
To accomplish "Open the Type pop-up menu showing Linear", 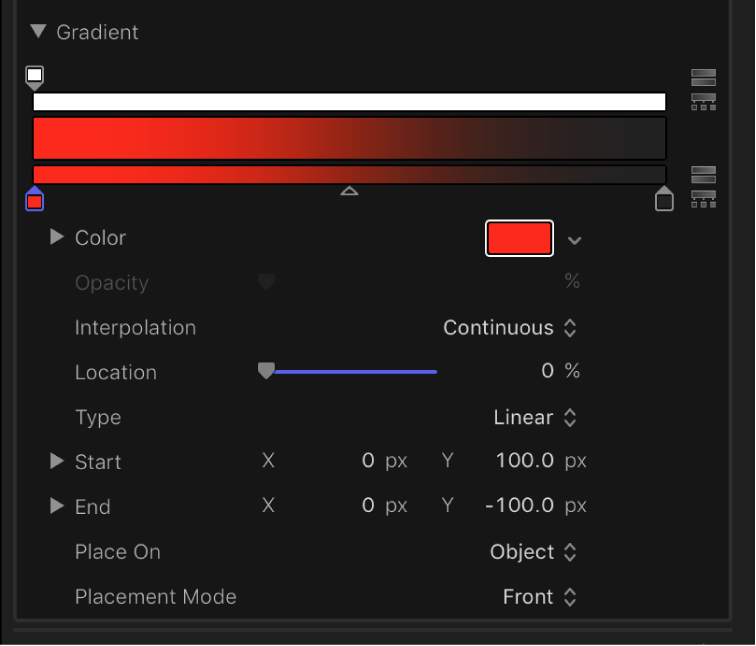I will pos(535,418).
